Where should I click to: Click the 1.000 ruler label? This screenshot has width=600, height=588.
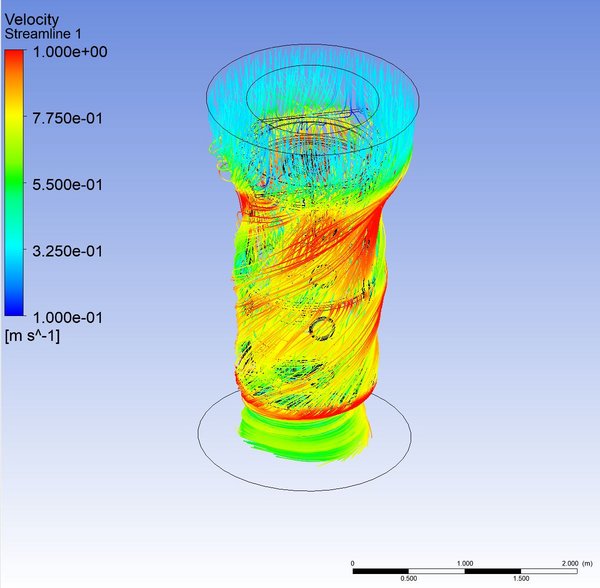465,564
